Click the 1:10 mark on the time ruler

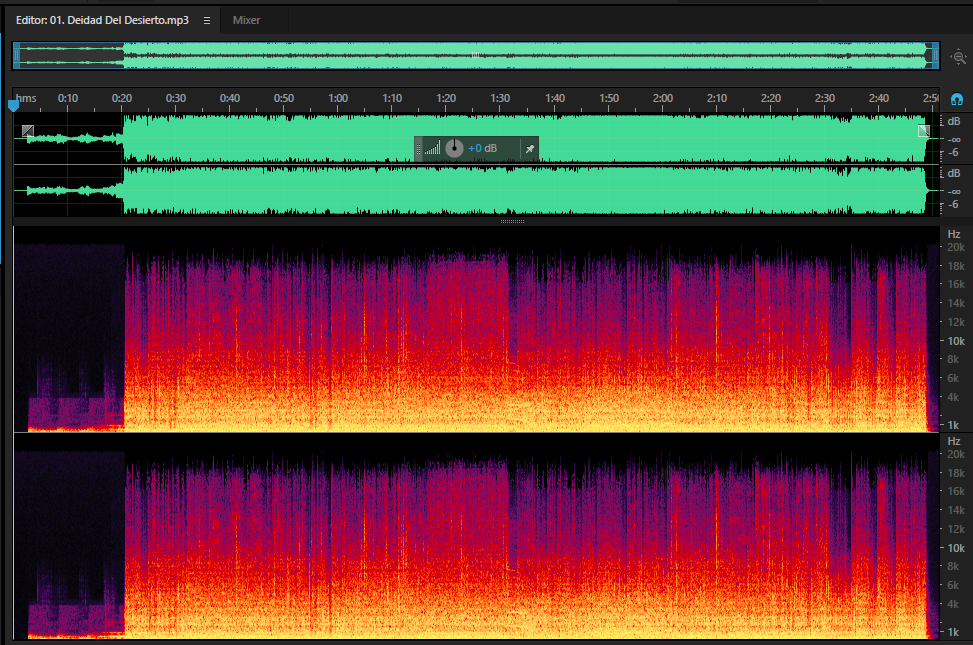coord(392,98)
